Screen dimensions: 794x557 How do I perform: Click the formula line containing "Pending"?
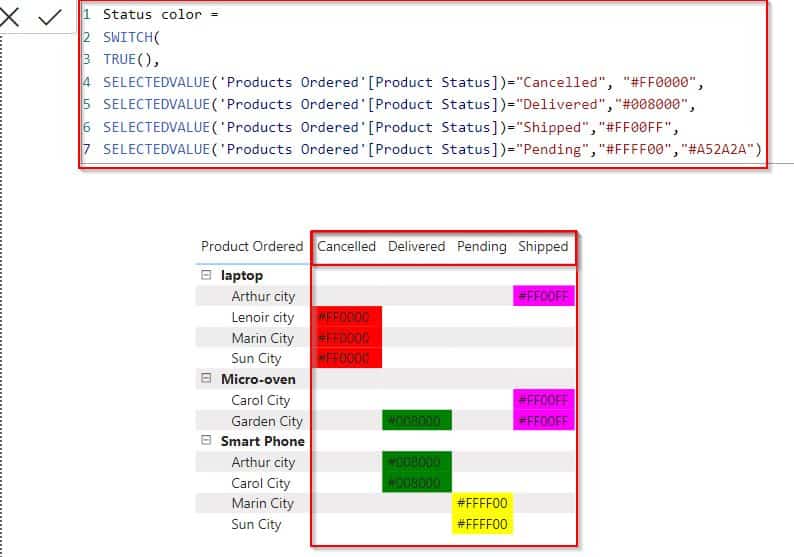pyautogui.click(x=432, y=149)
